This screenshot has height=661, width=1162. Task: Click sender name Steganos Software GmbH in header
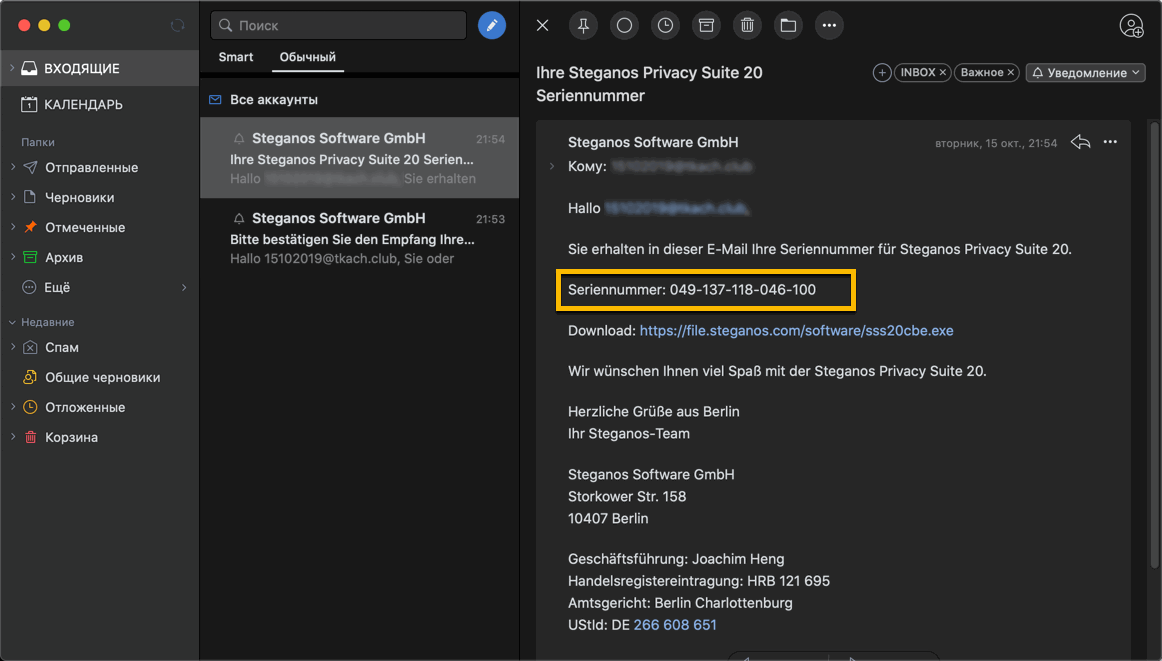[x=653, y=142]
